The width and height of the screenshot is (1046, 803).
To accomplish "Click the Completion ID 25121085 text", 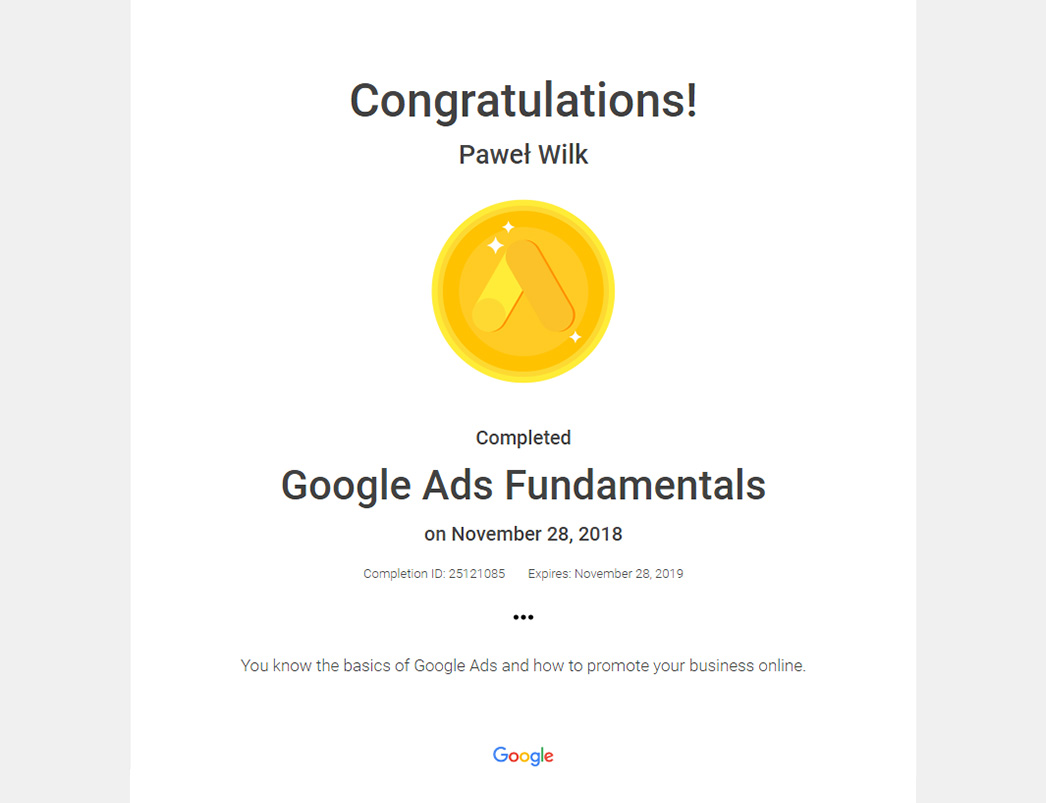I will [434, 574].
